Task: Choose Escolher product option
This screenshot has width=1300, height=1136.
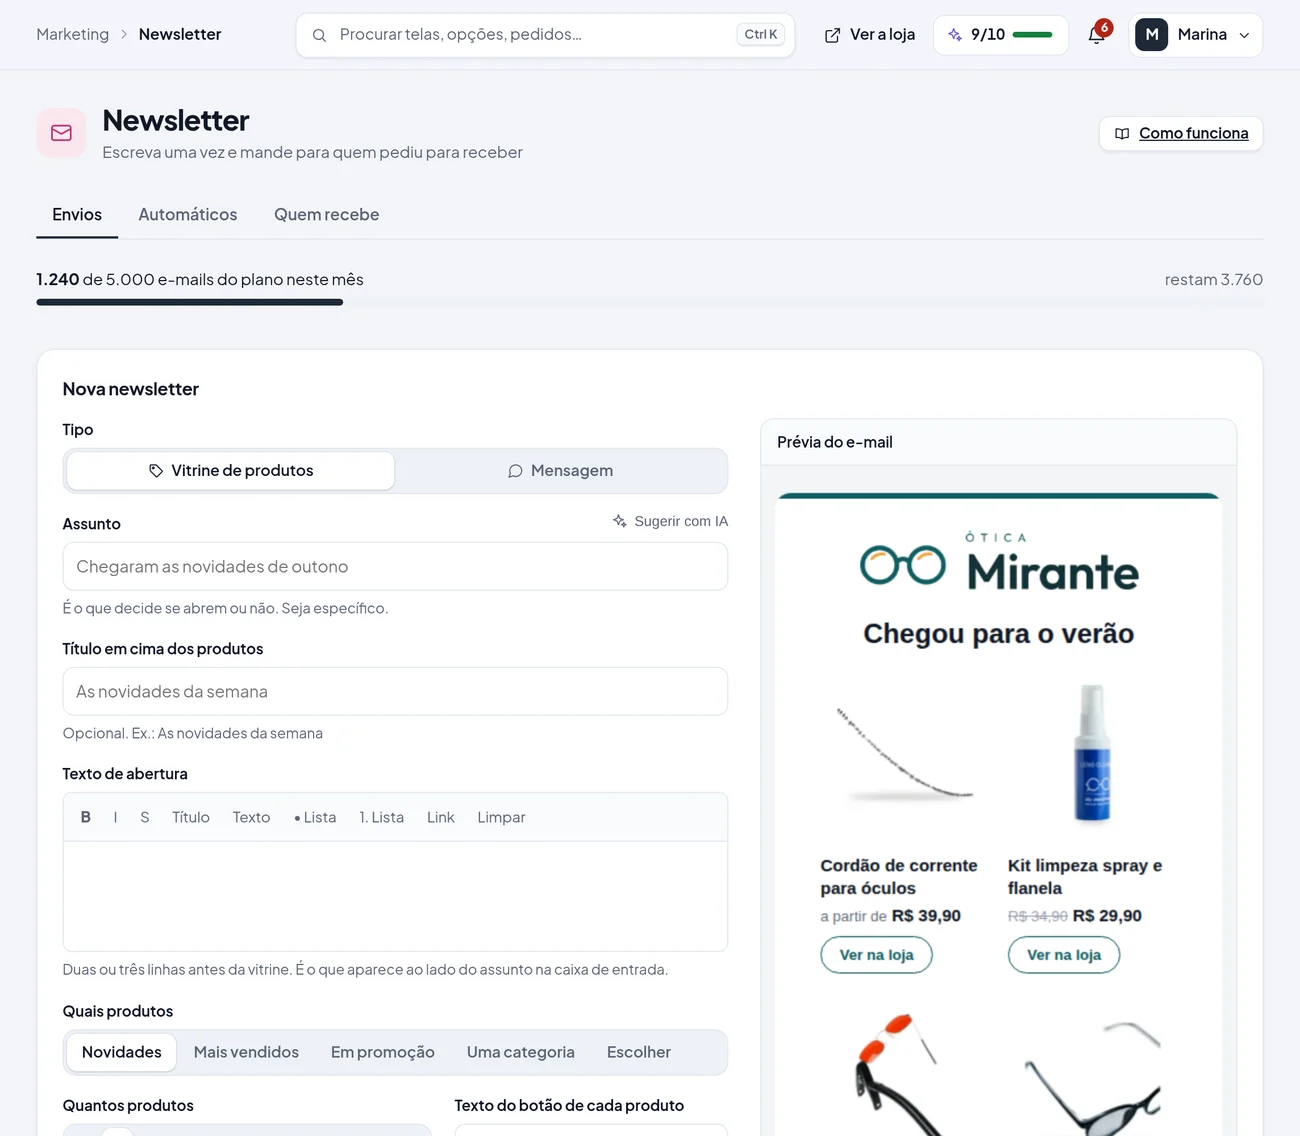Action: (x=639, y=1052)
